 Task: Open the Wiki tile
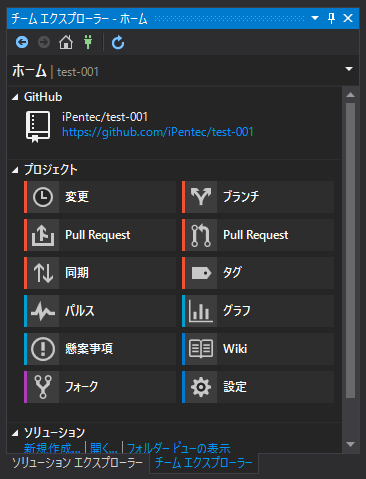tap(258, 349)
